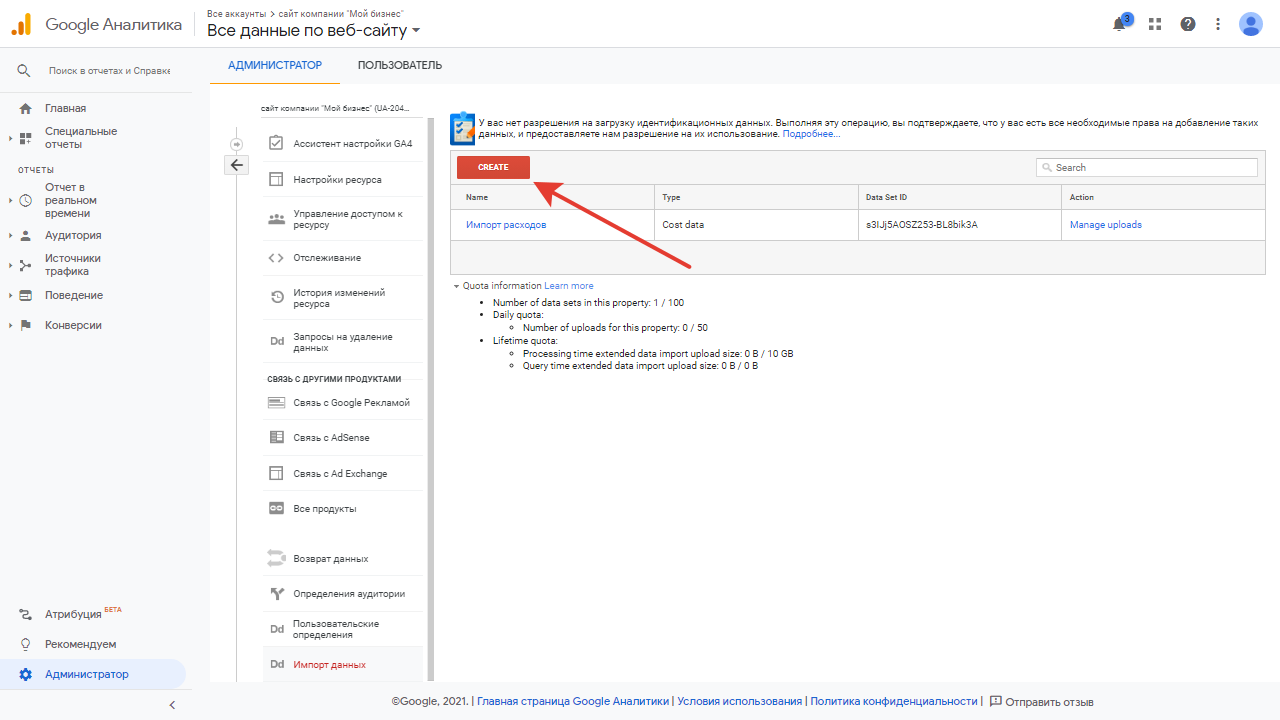Expand Аудитория reports arrow

point(10,236)
